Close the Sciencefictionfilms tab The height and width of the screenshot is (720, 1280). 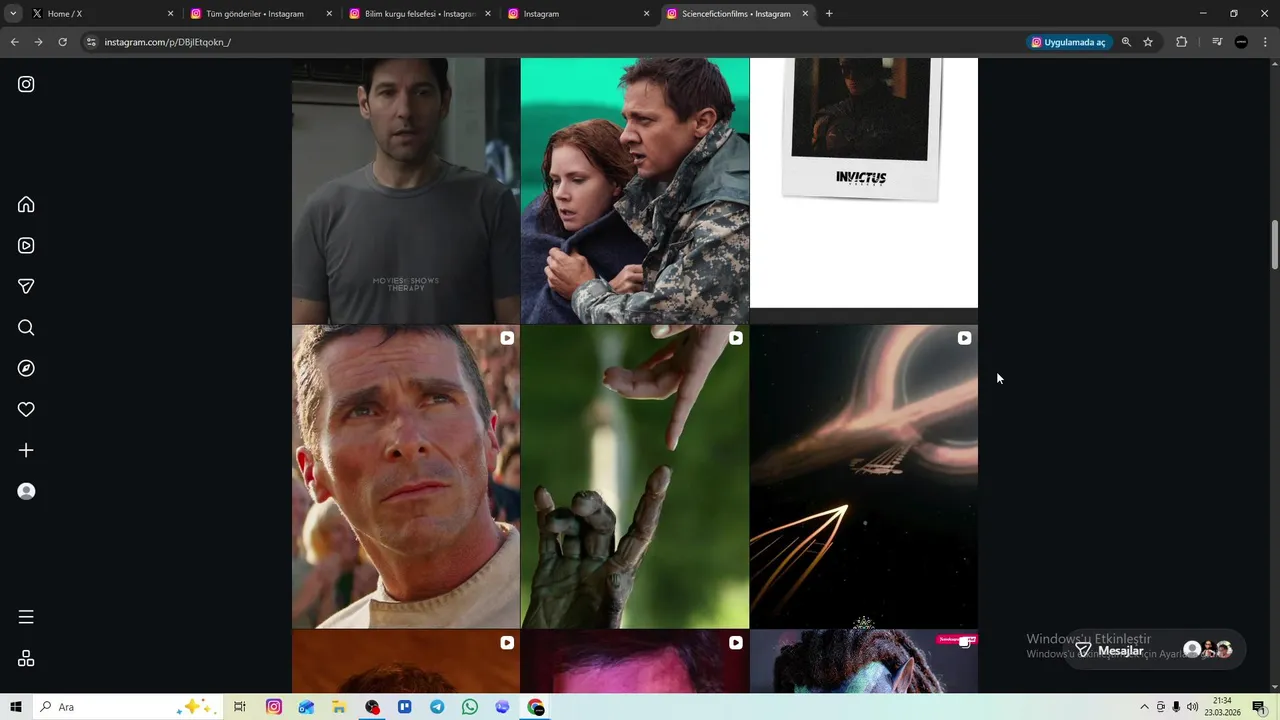pyautogui.click(x=805, y=14)
